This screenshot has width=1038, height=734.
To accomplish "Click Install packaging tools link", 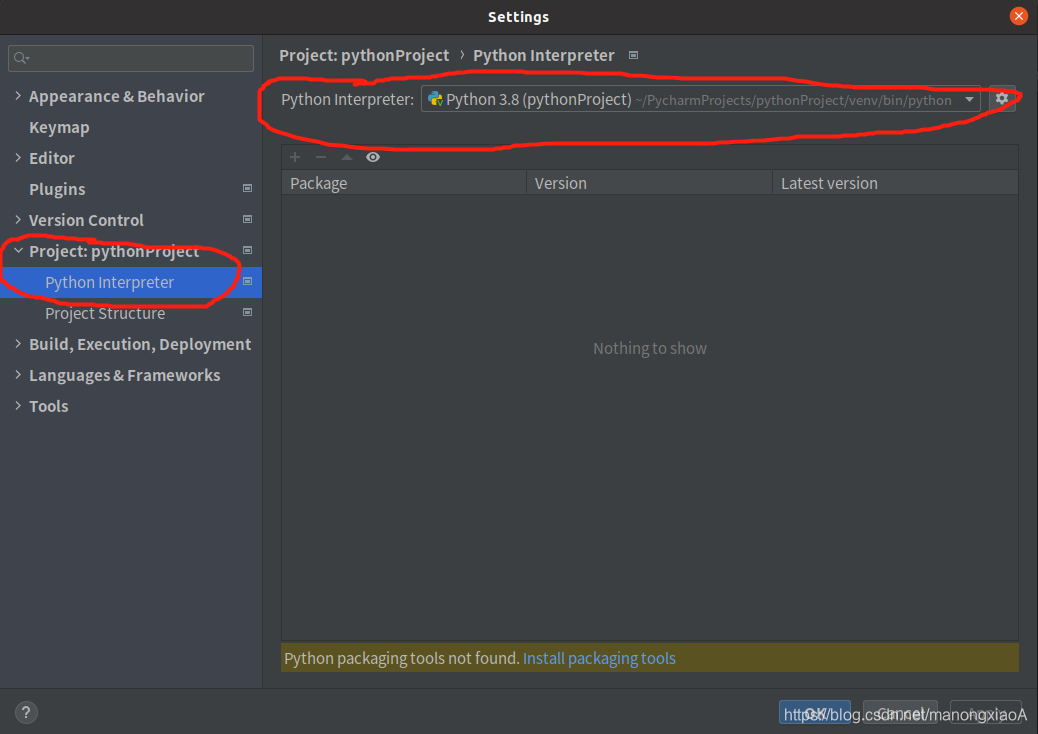I will (599, 659).
